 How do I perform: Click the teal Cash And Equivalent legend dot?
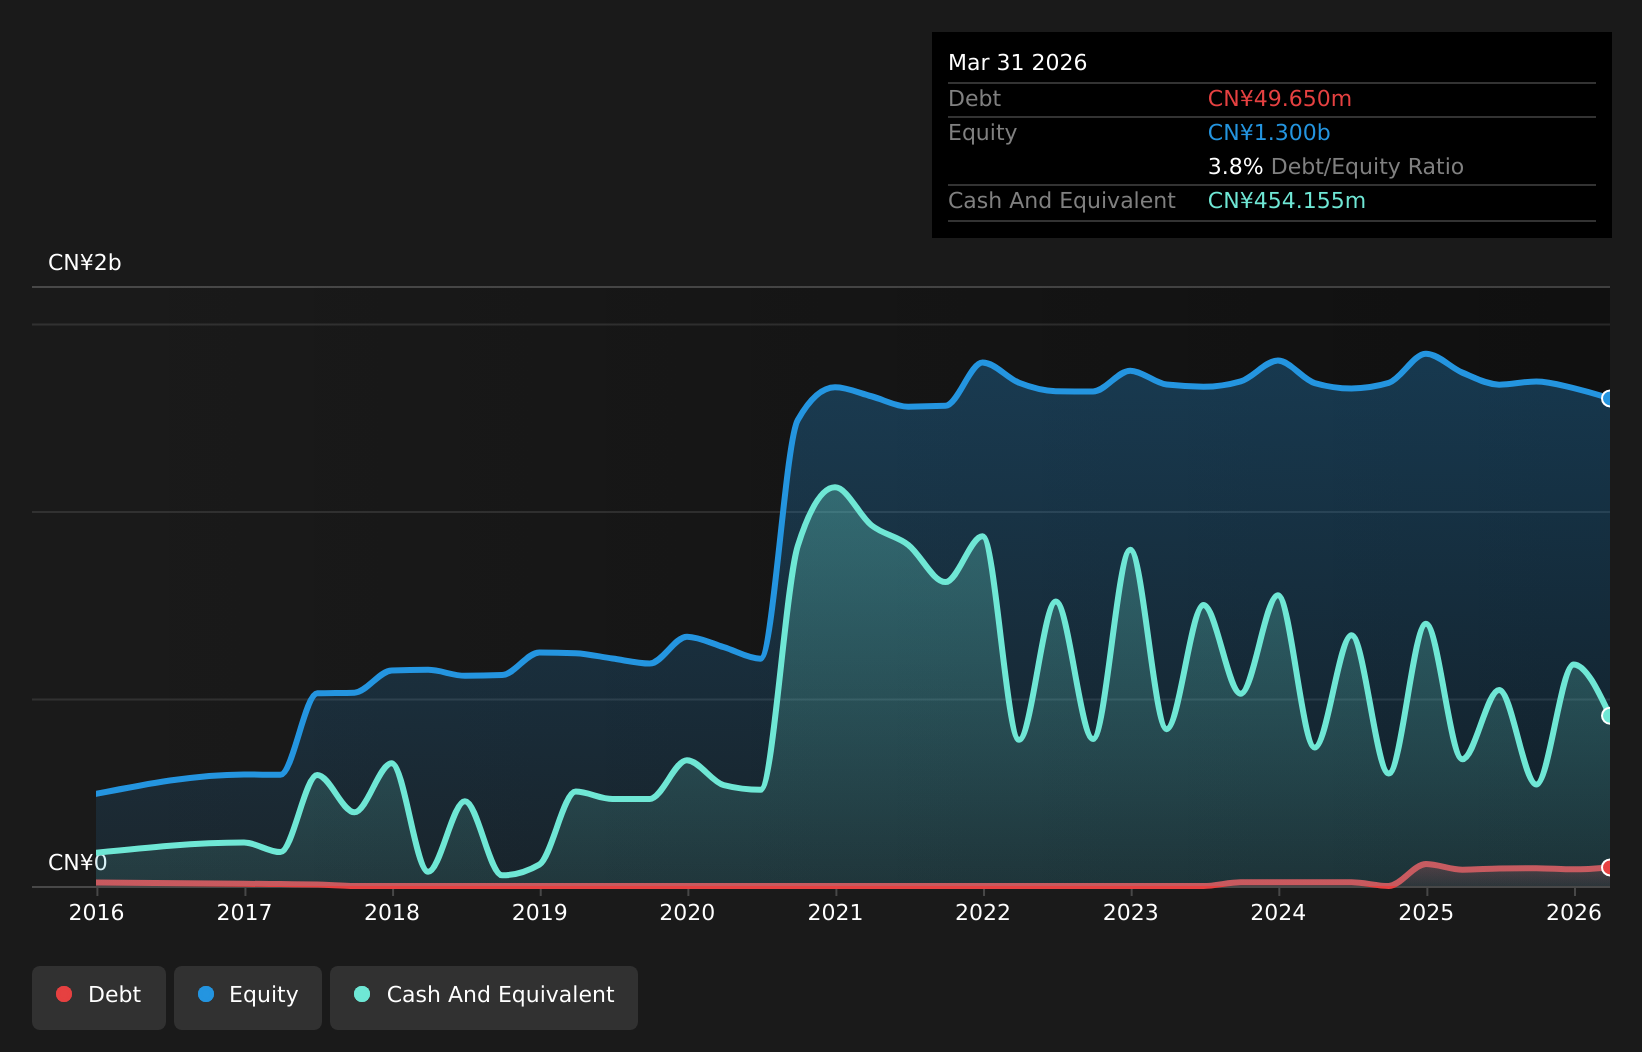point(362,994)
